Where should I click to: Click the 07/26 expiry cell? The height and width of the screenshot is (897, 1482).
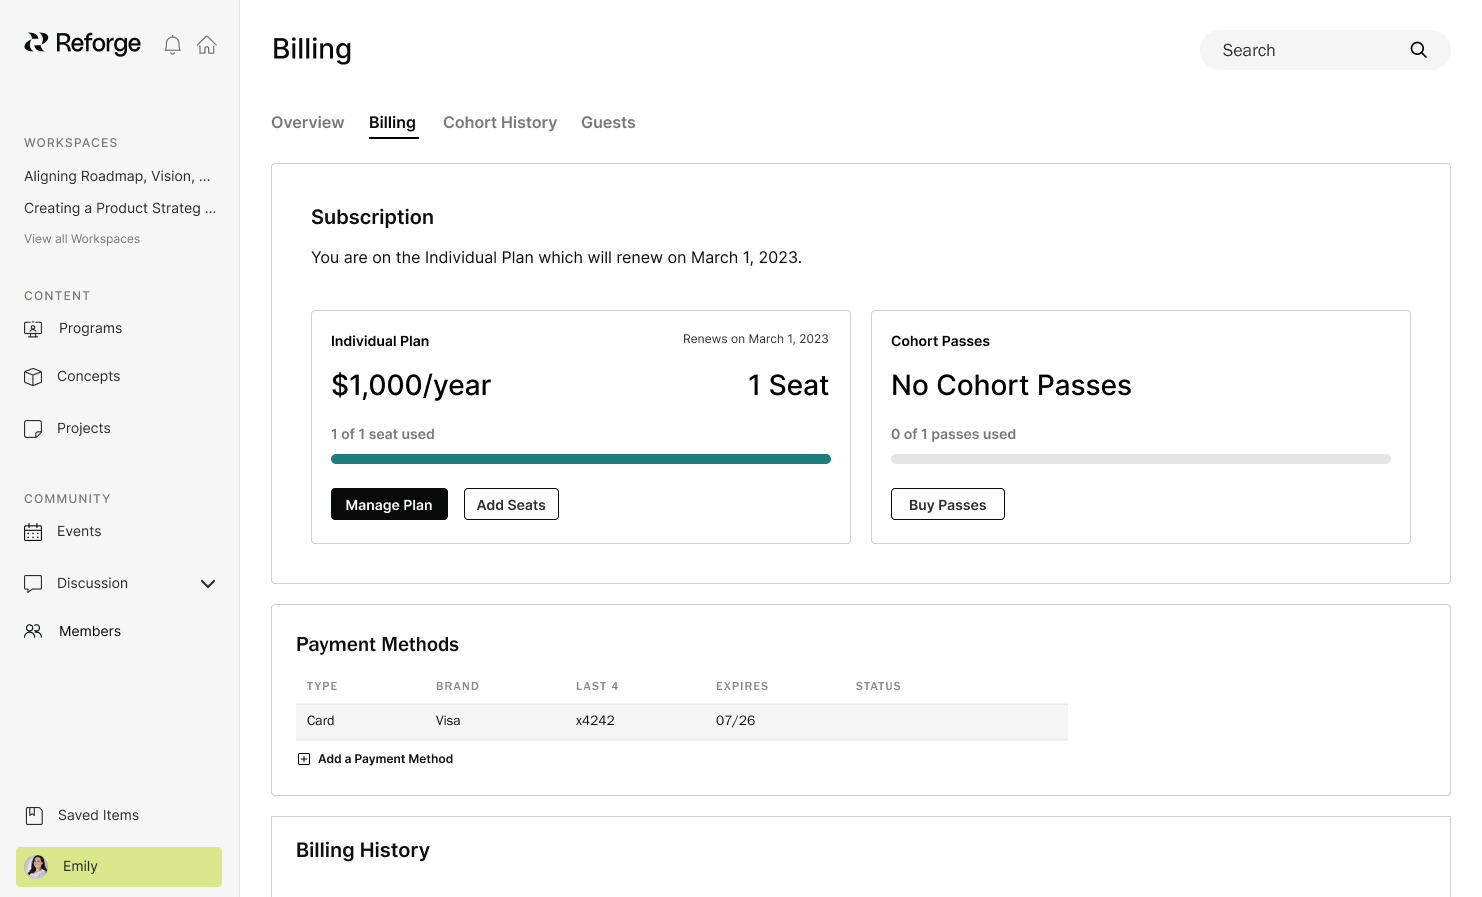(x=735, y=721)
